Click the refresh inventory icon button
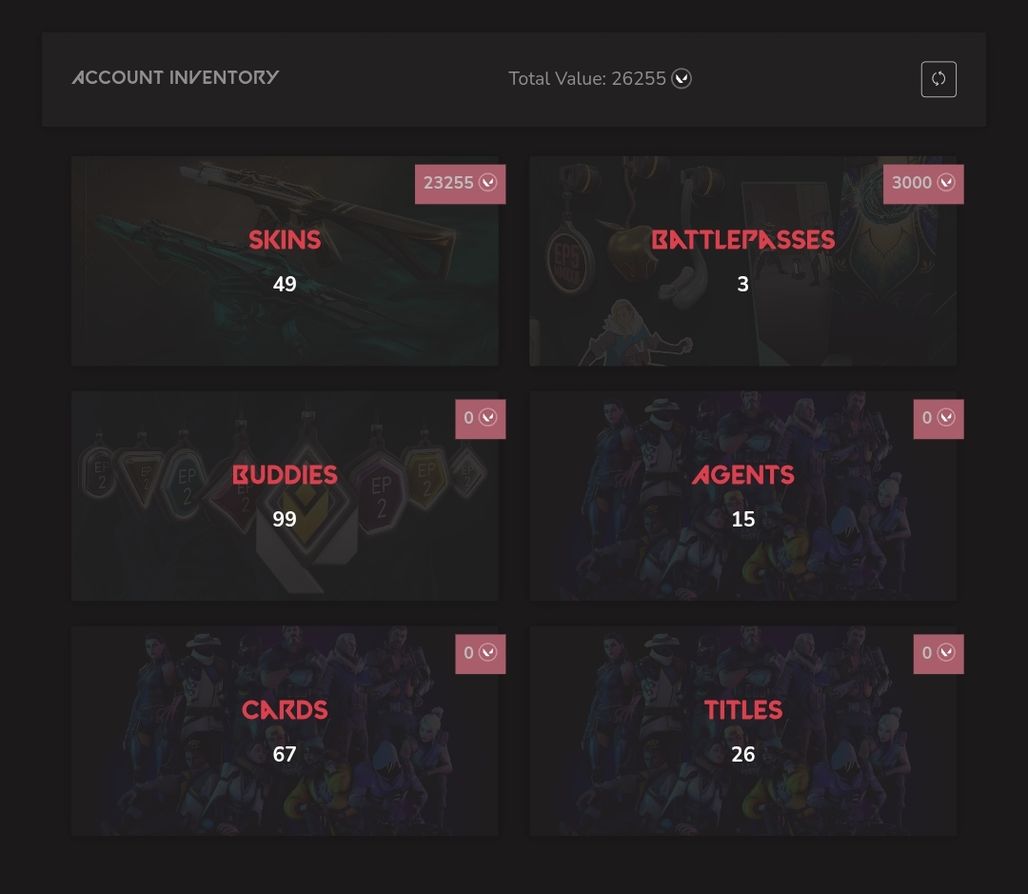Screen dimensions: 1028x894 (x=938, y=79)
